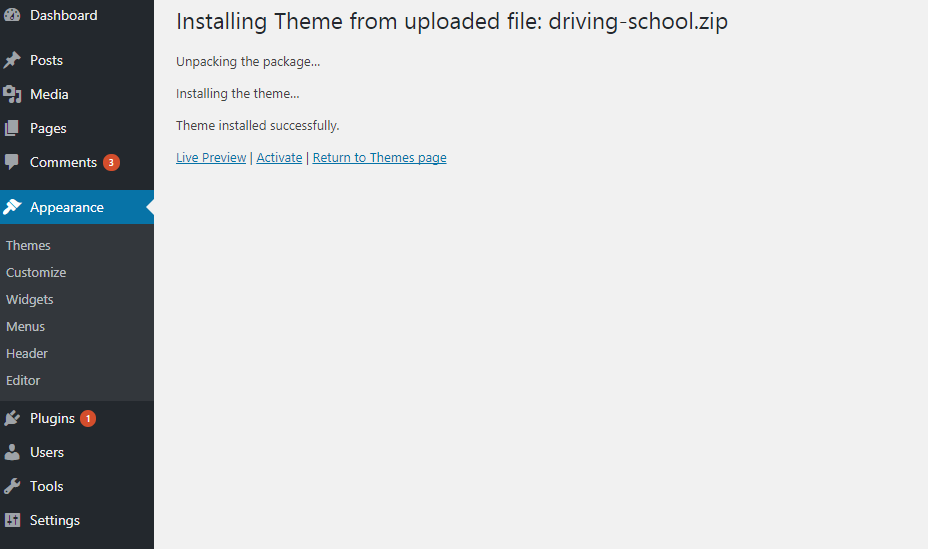
Task: Open Menus under Appearance
Action: 25,327
